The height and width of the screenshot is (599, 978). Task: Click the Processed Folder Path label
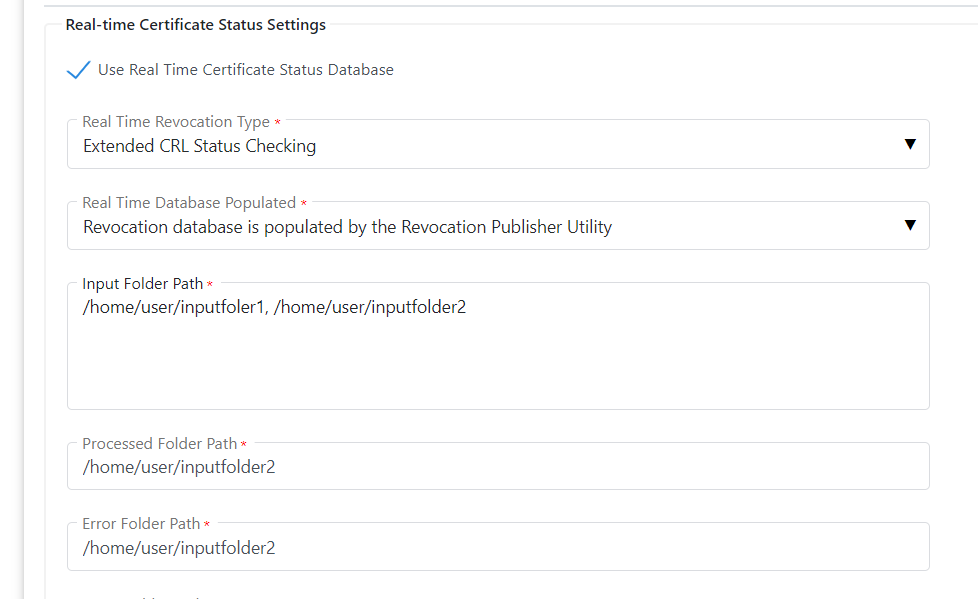[160, 444]
